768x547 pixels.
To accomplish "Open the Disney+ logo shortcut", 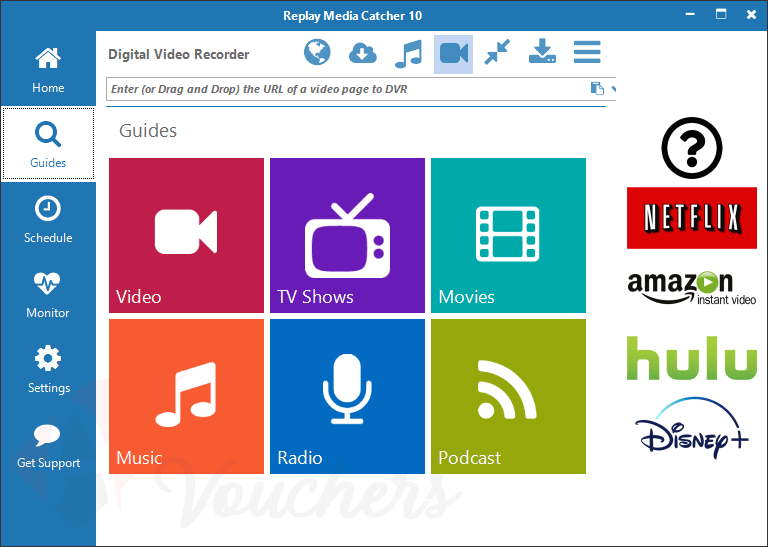I will pos(692,428).
